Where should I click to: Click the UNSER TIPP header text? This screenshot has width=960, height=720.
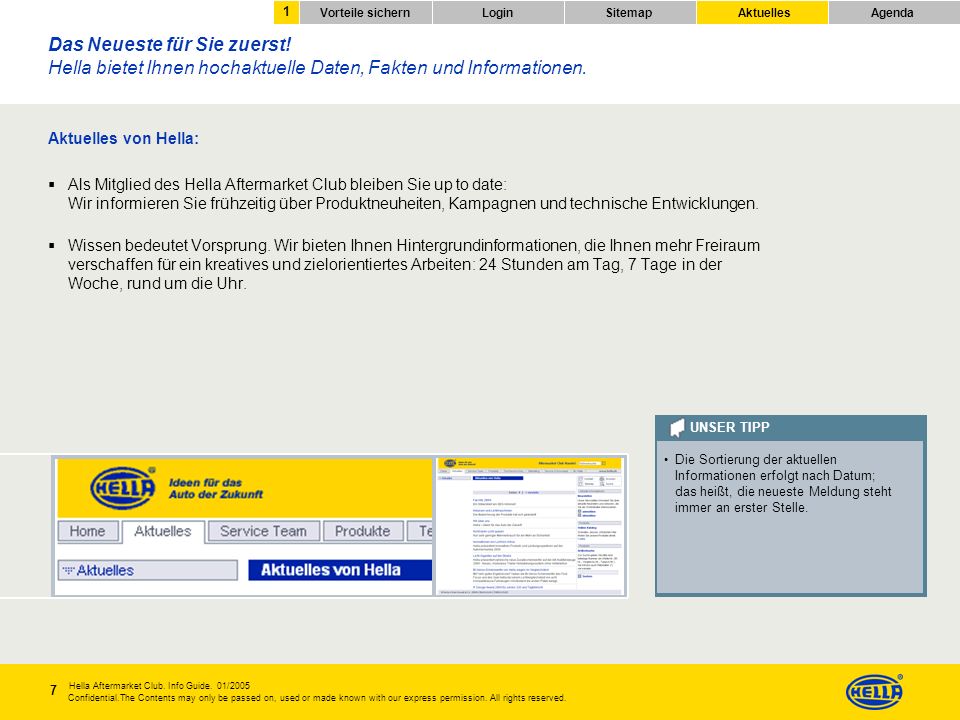pos(730,427)
